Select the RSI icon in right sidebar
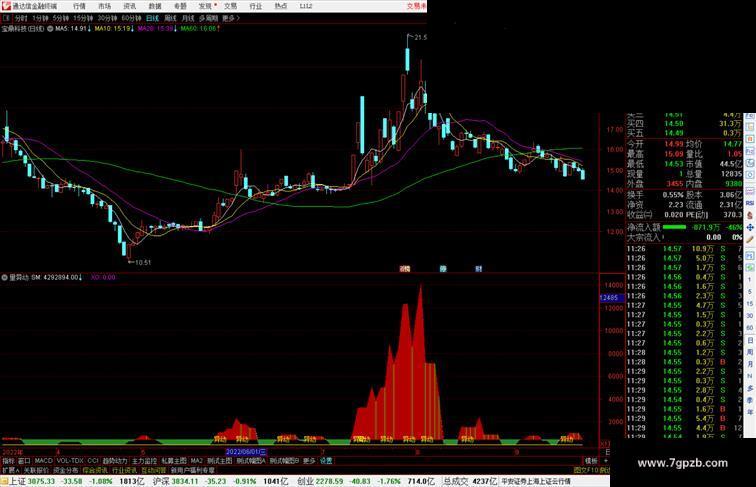Viewport: 756px width, 487px height. 750,203
